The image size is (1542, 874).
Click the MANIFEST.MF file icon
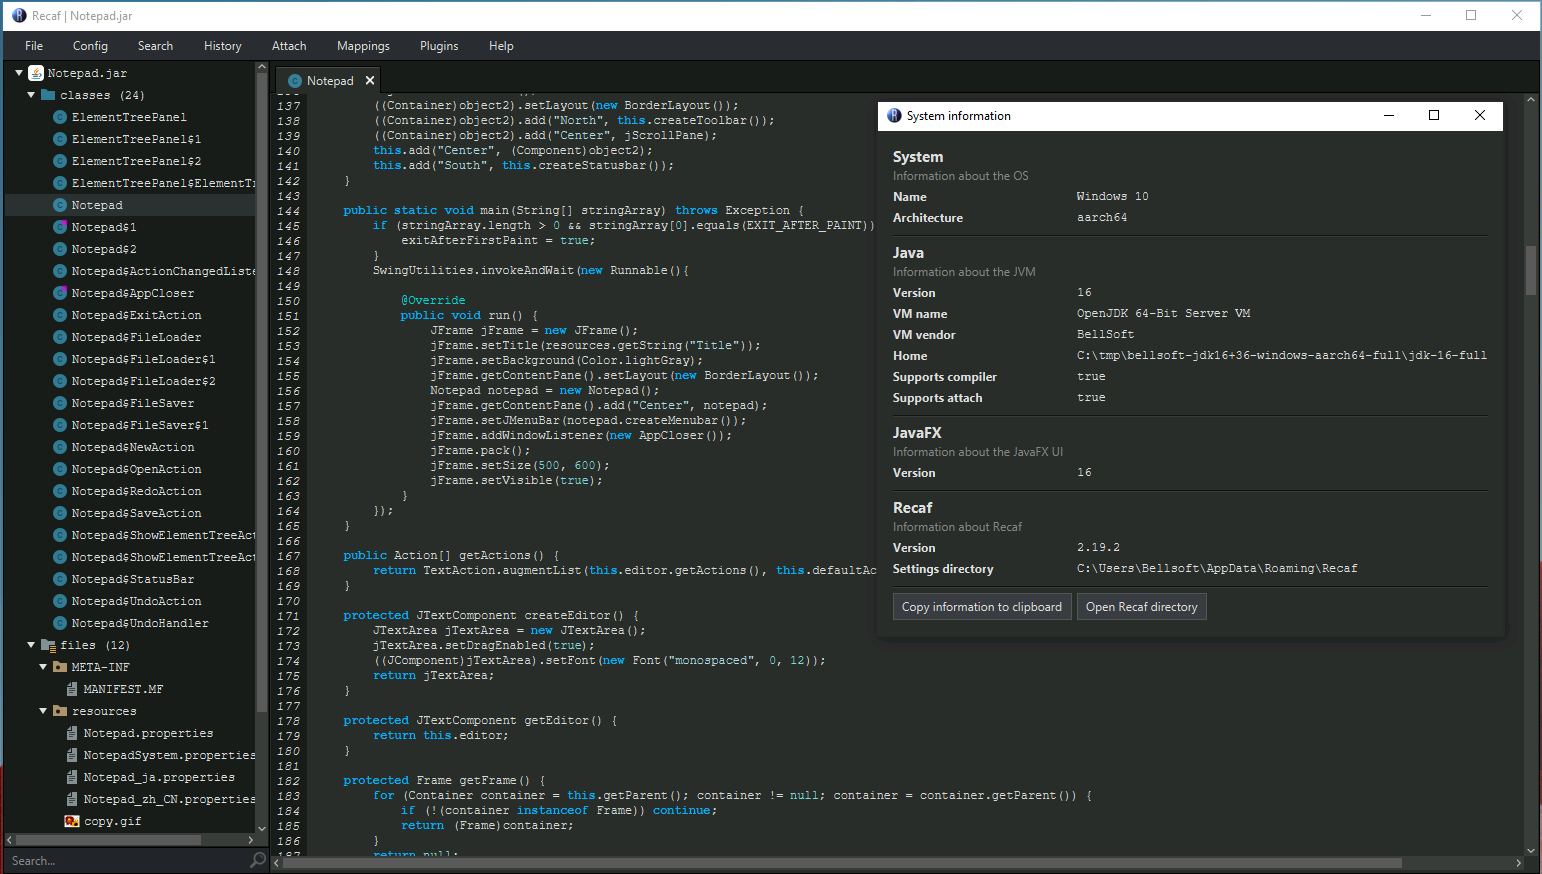(72, 689)
